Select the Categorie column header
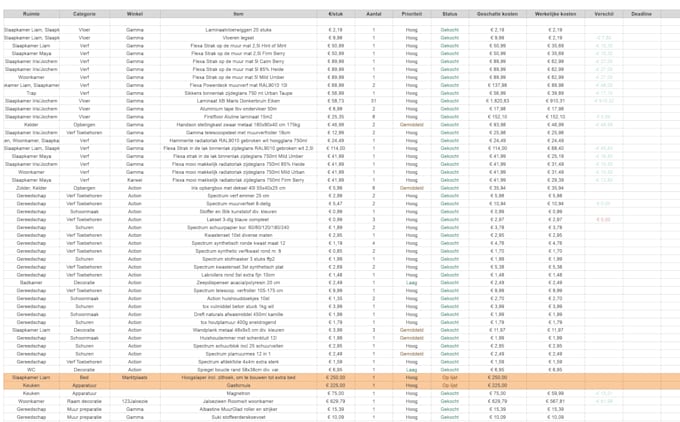680x422 pixels. (84, 14)
